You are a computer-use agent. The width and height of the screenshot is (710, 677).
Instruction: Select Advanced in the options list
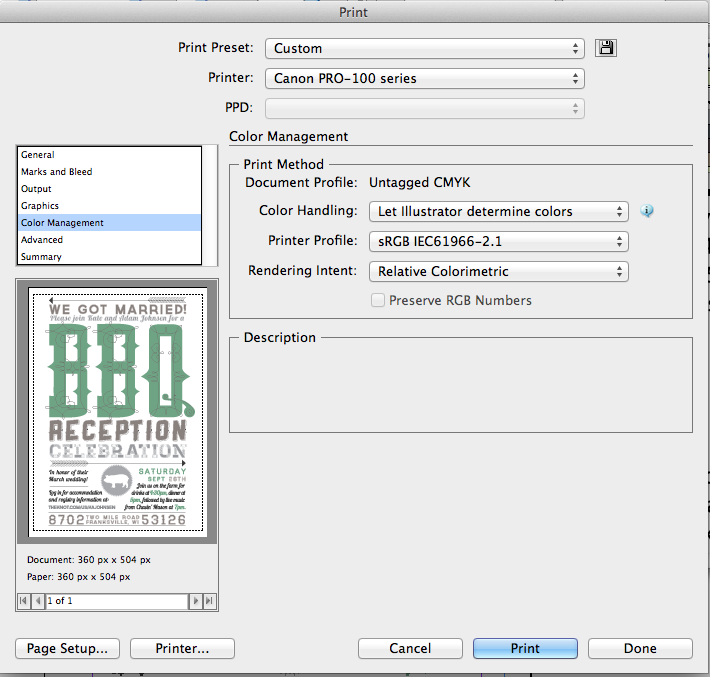pos(42,240)
